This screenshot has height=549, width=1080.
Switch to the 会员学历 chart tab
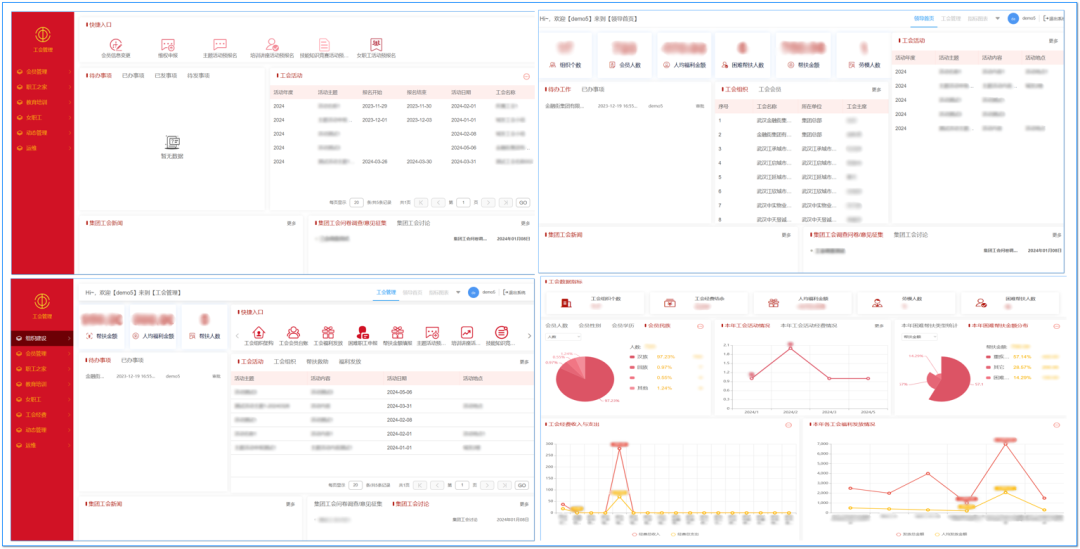coord(623,326)
